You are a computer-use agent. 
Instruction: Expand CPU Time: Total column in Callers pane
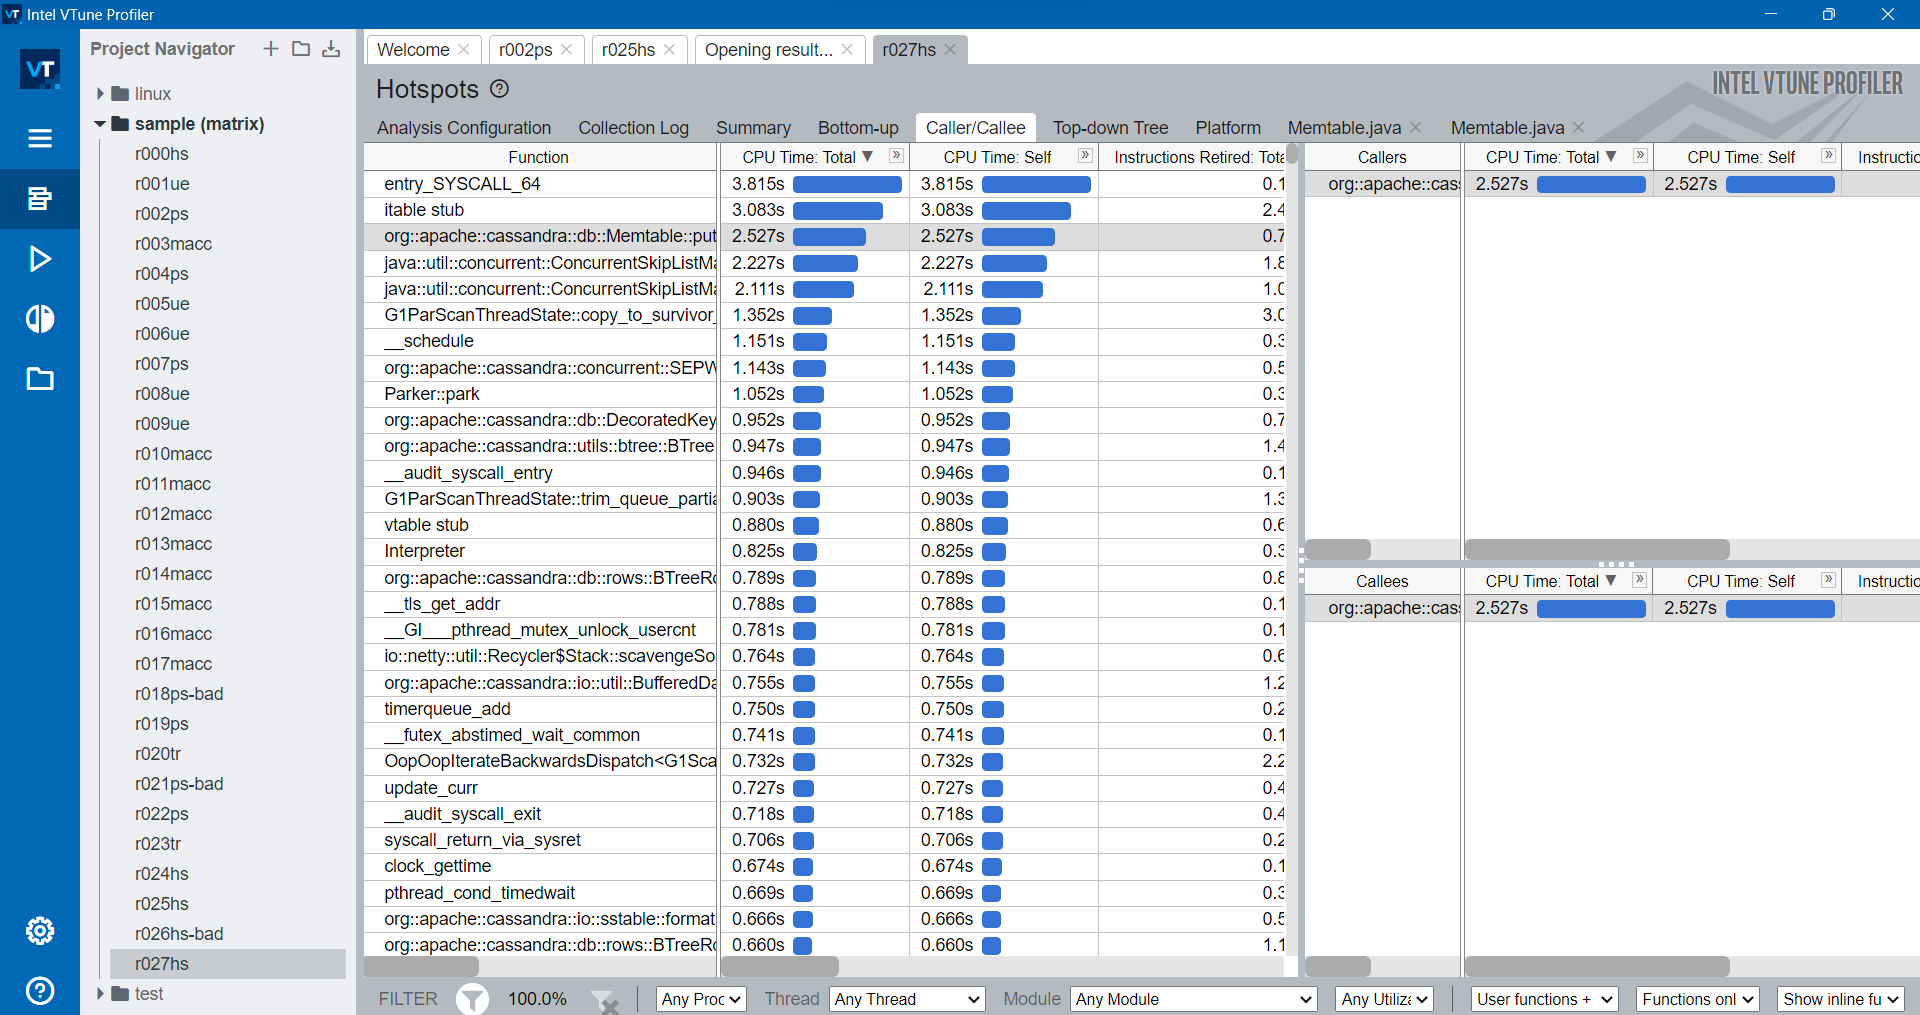coord(1640,156)
